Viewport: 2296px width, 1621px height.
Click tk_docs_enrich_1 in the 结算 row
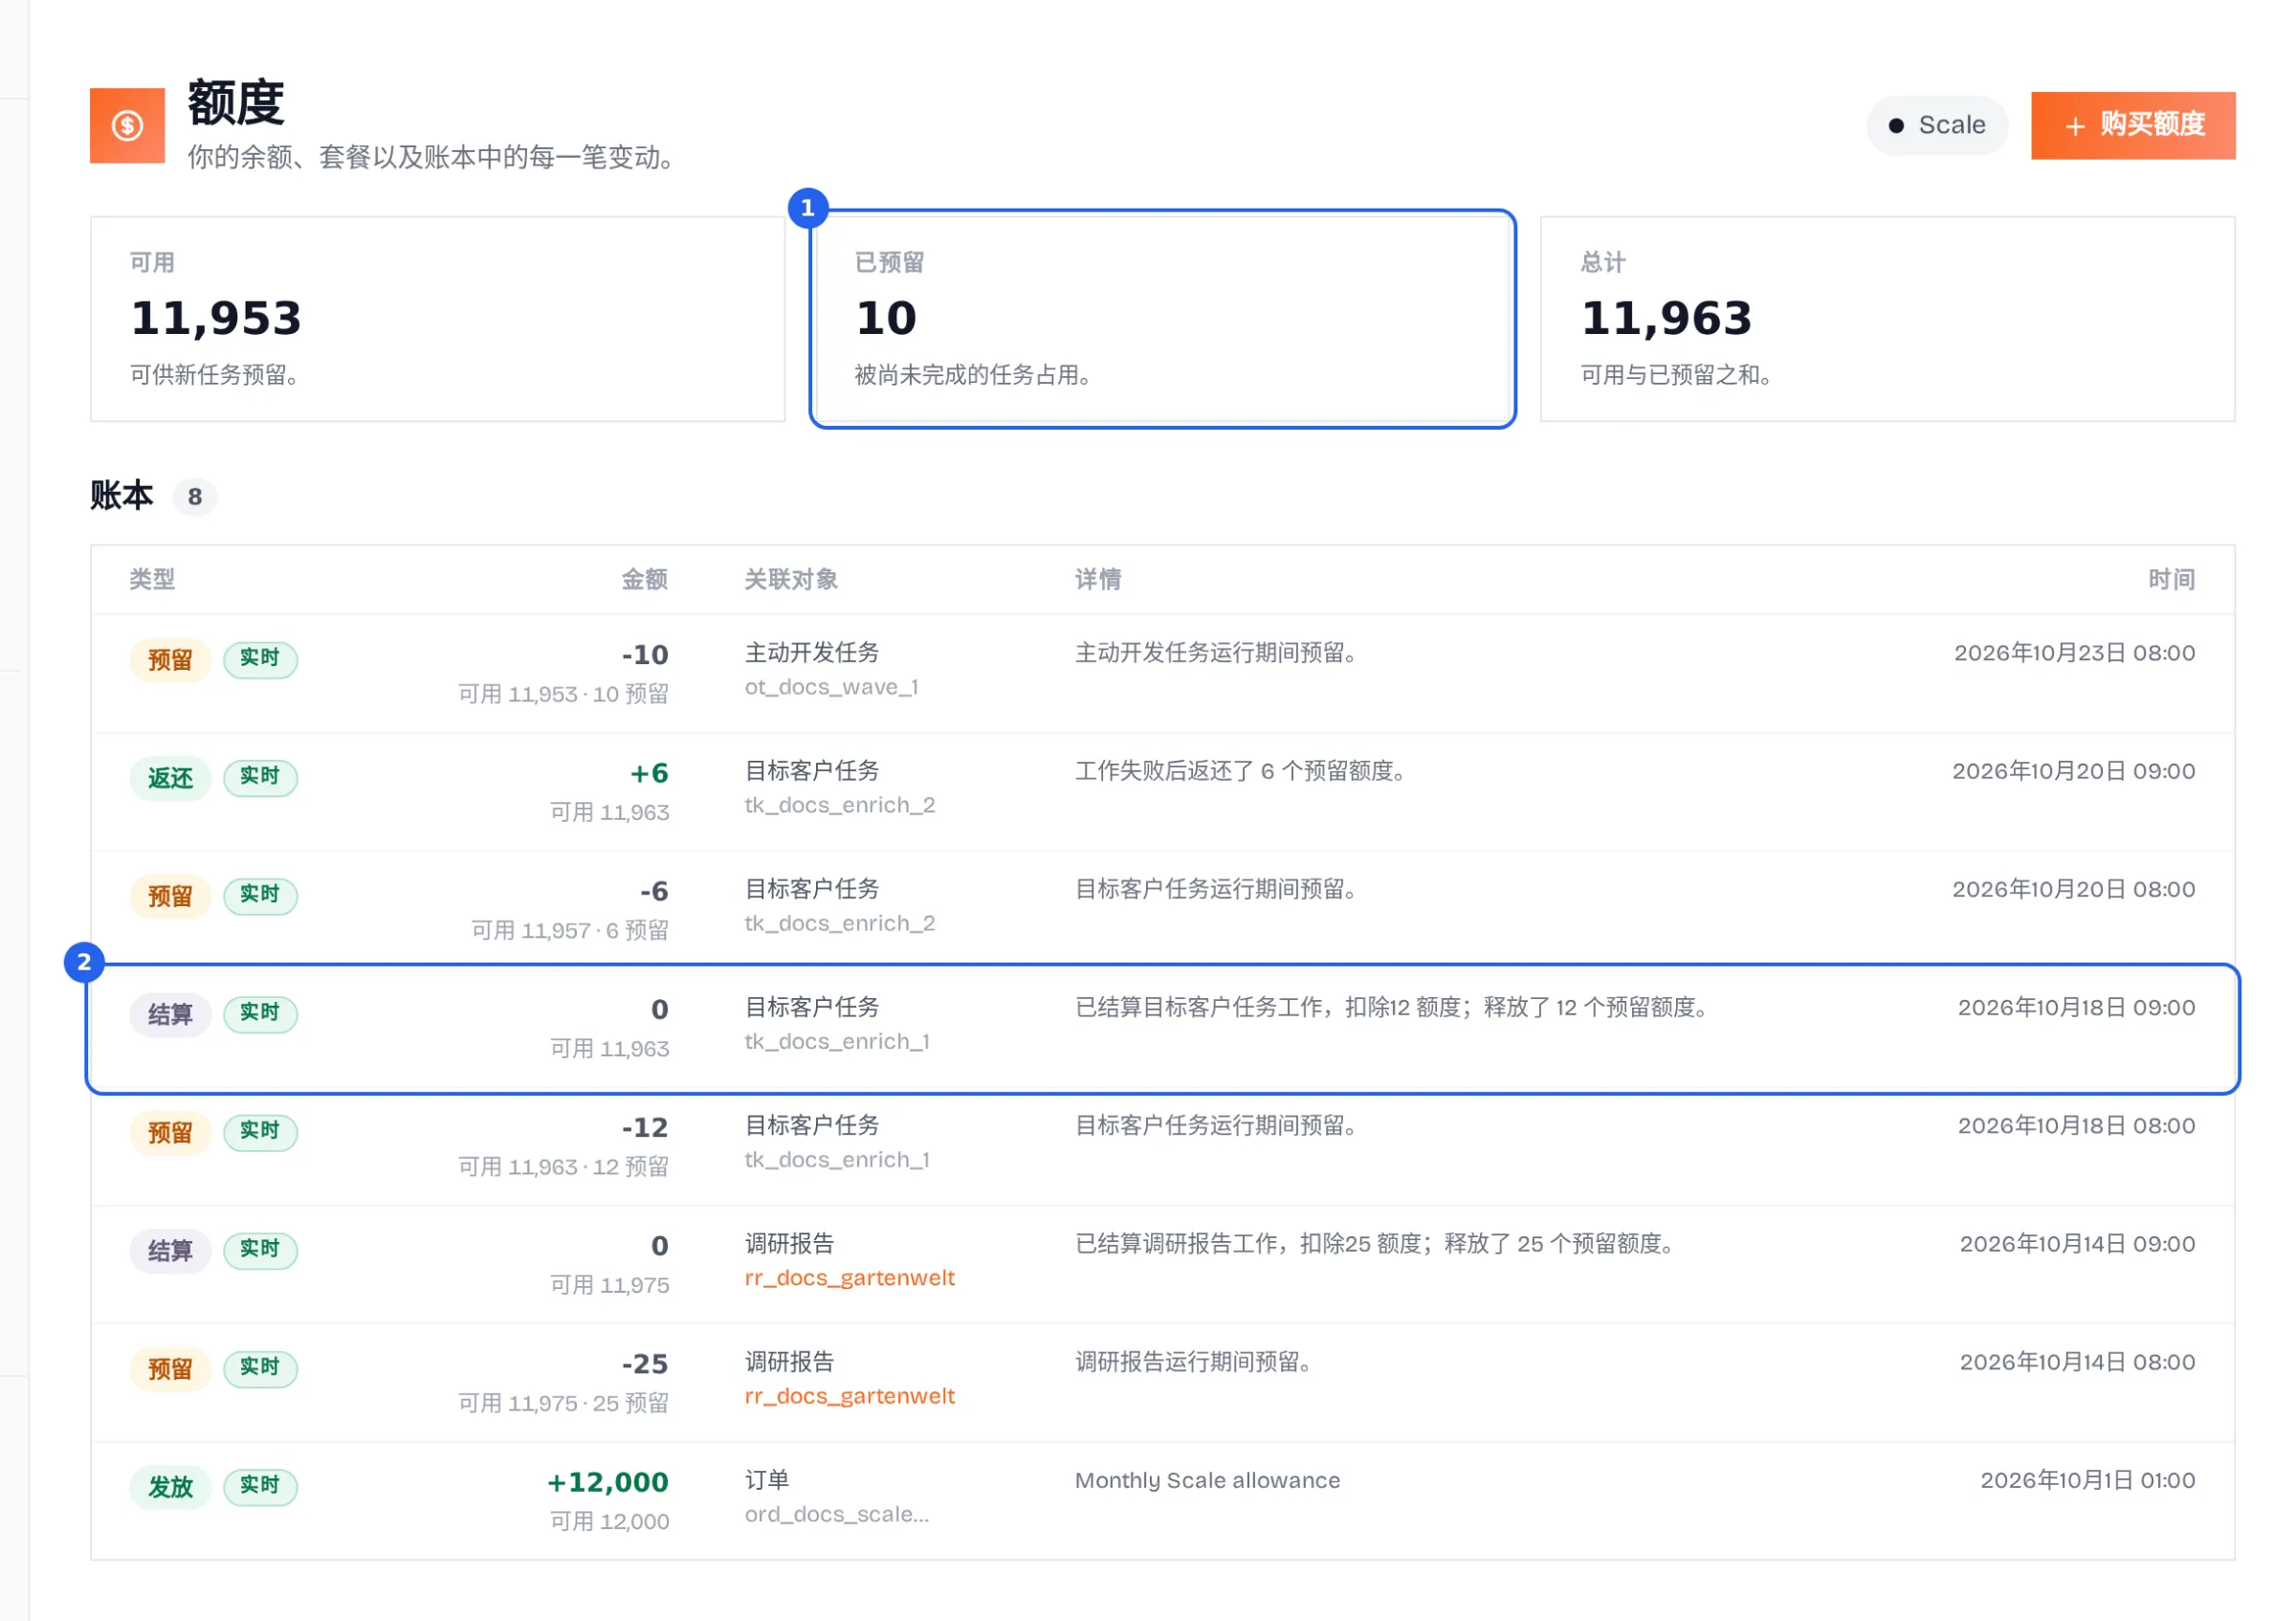[837, 1041]
